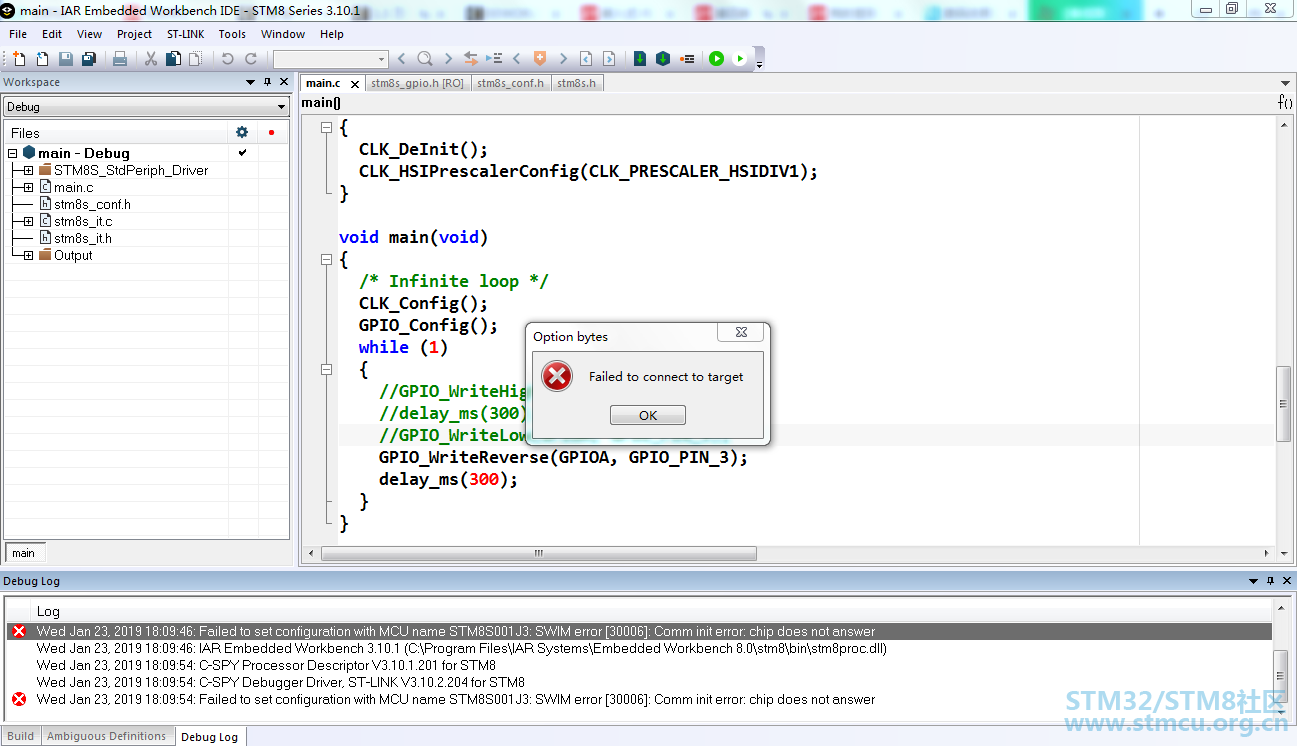Click the magnifier Find icon
This screenshot has width=1297, height=746.
pyautogui.click(x=425, y=59)
